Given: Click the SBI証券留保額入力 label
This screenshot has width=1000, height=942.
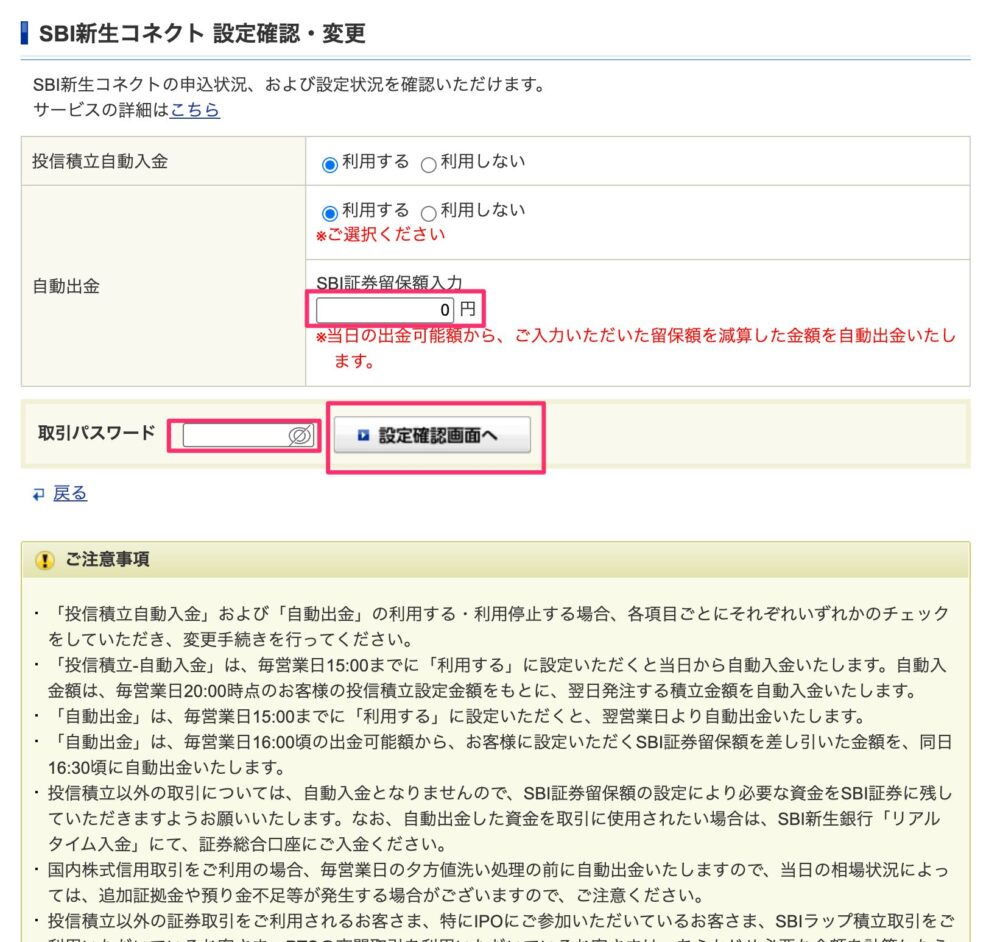Looking at the screenshot, I should click(389, 282).
